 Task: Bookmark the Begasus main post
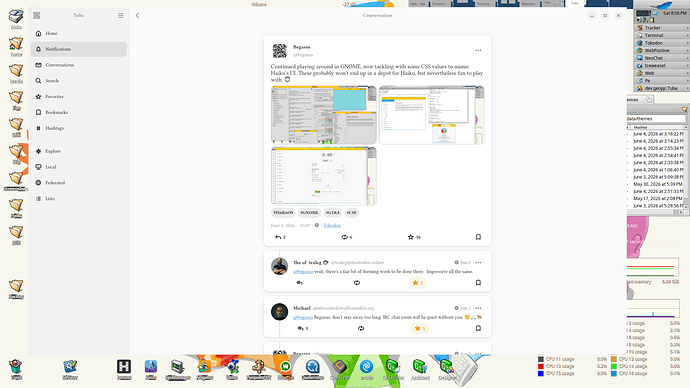coord(478,237)
